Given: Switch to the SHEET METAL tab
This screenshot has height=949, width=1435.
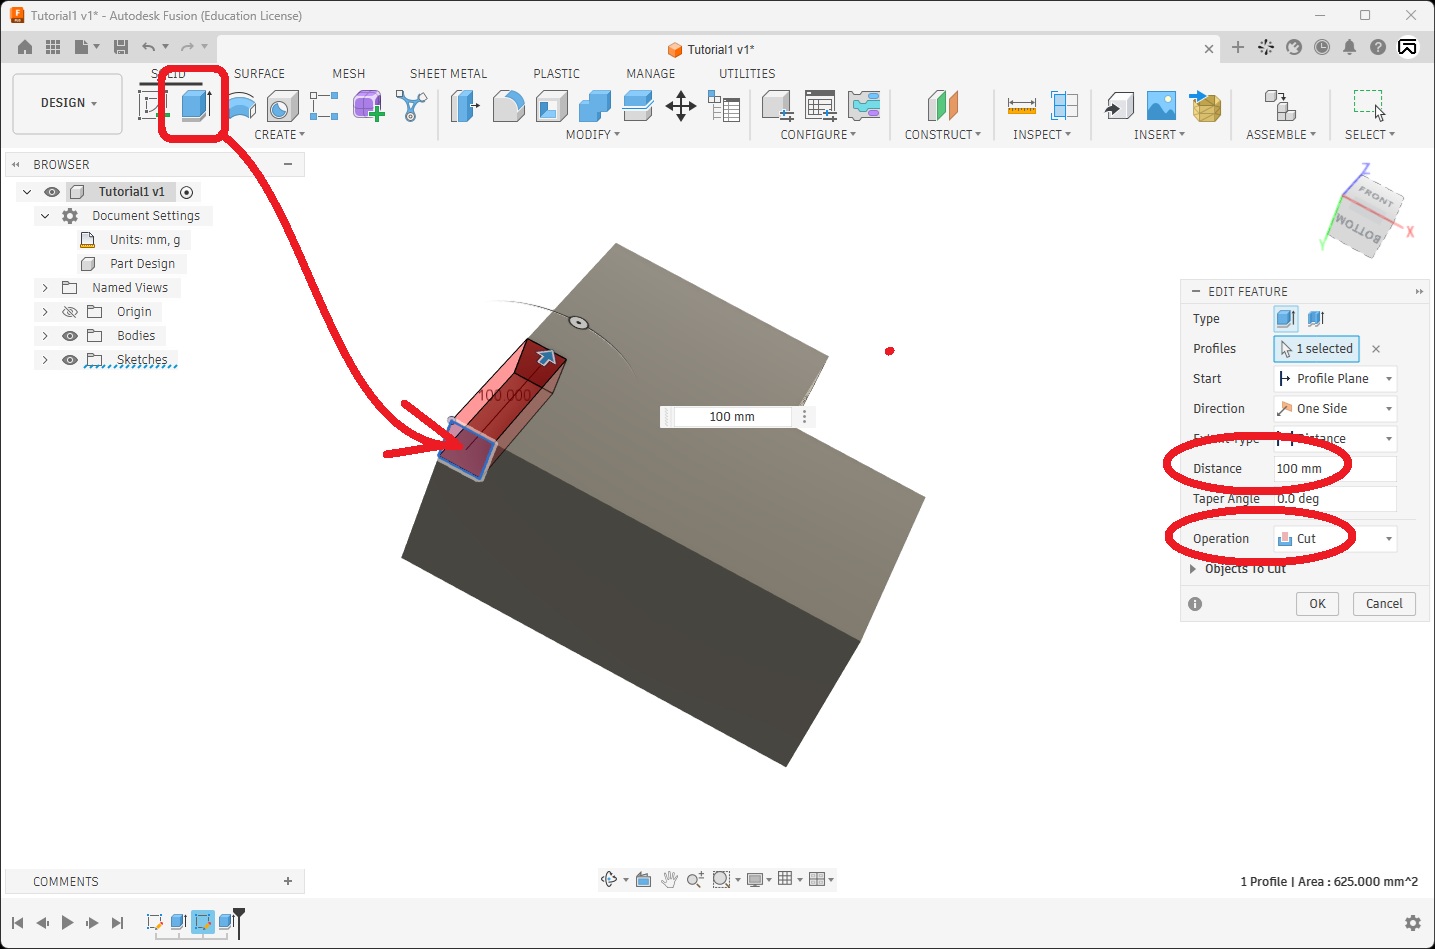Looking at the screenshot, I should coord(448,74).
